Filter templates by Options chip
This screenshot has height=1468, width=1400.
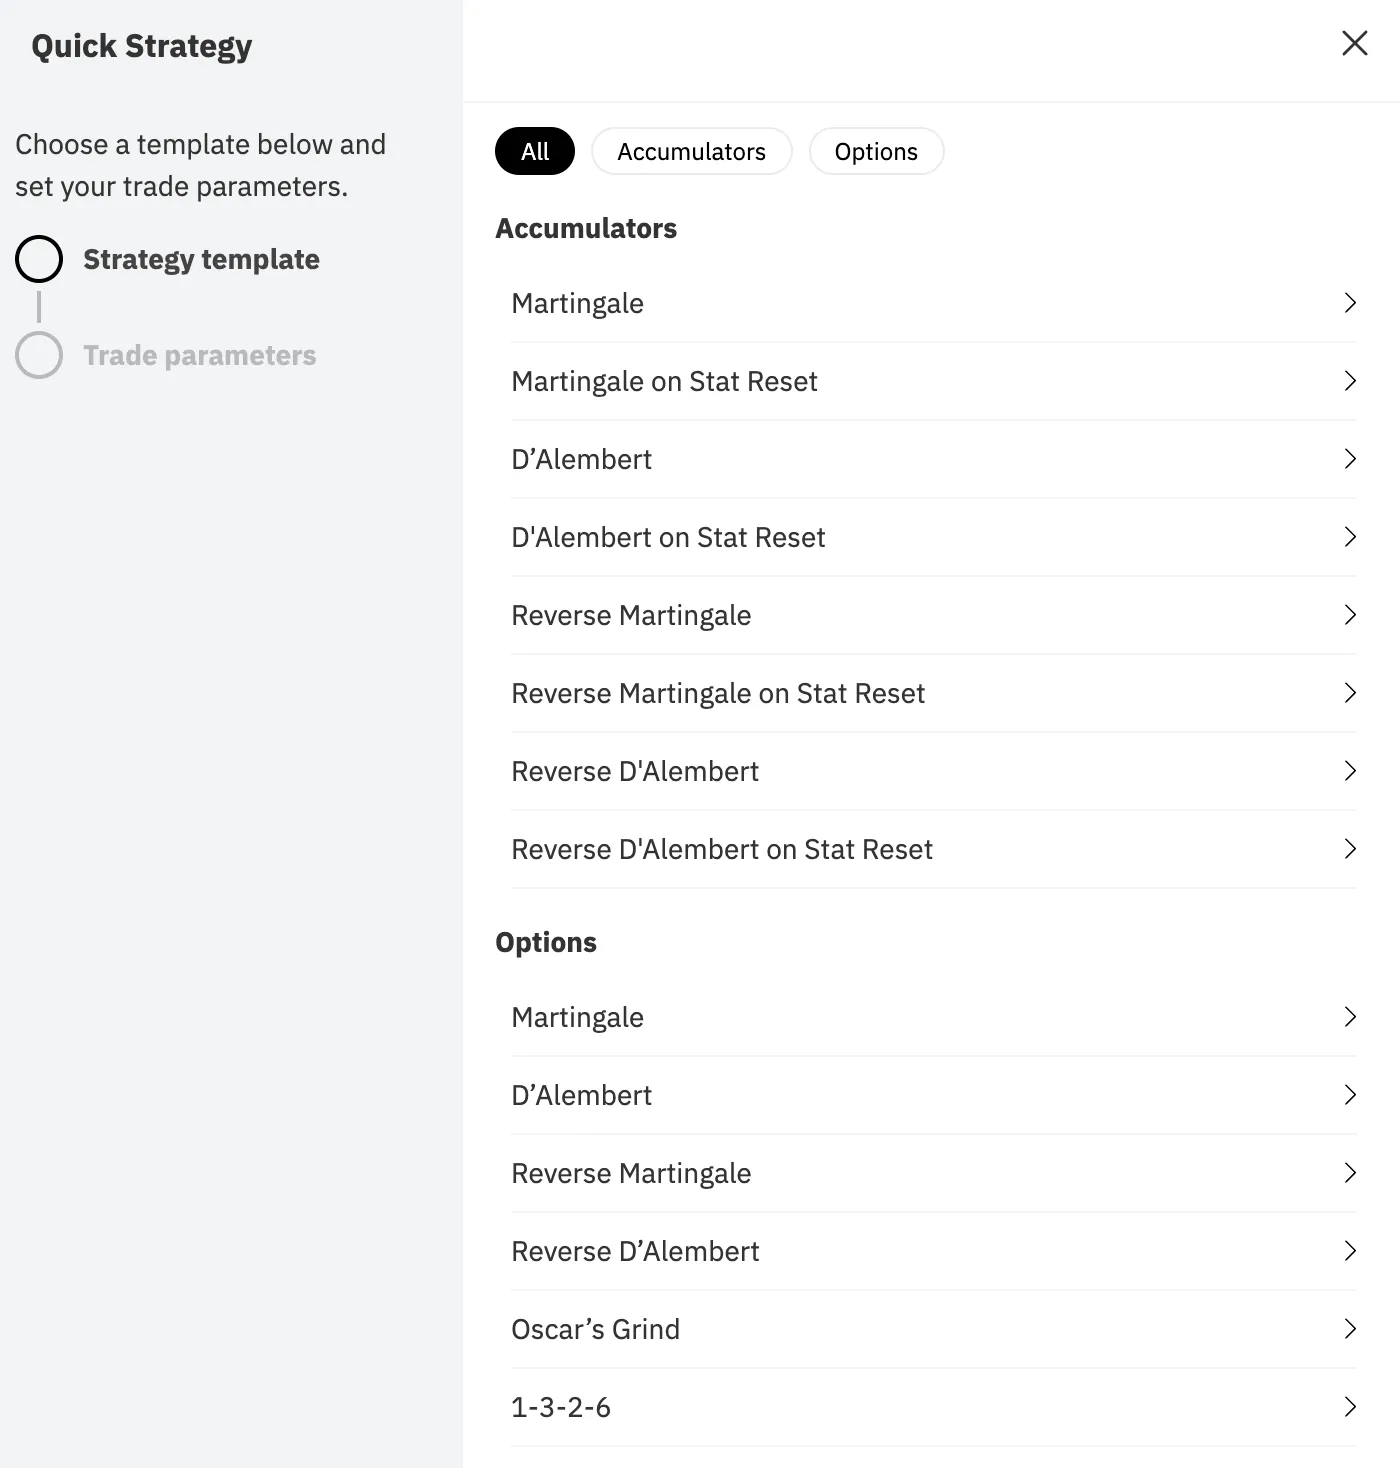coord(876,151)
